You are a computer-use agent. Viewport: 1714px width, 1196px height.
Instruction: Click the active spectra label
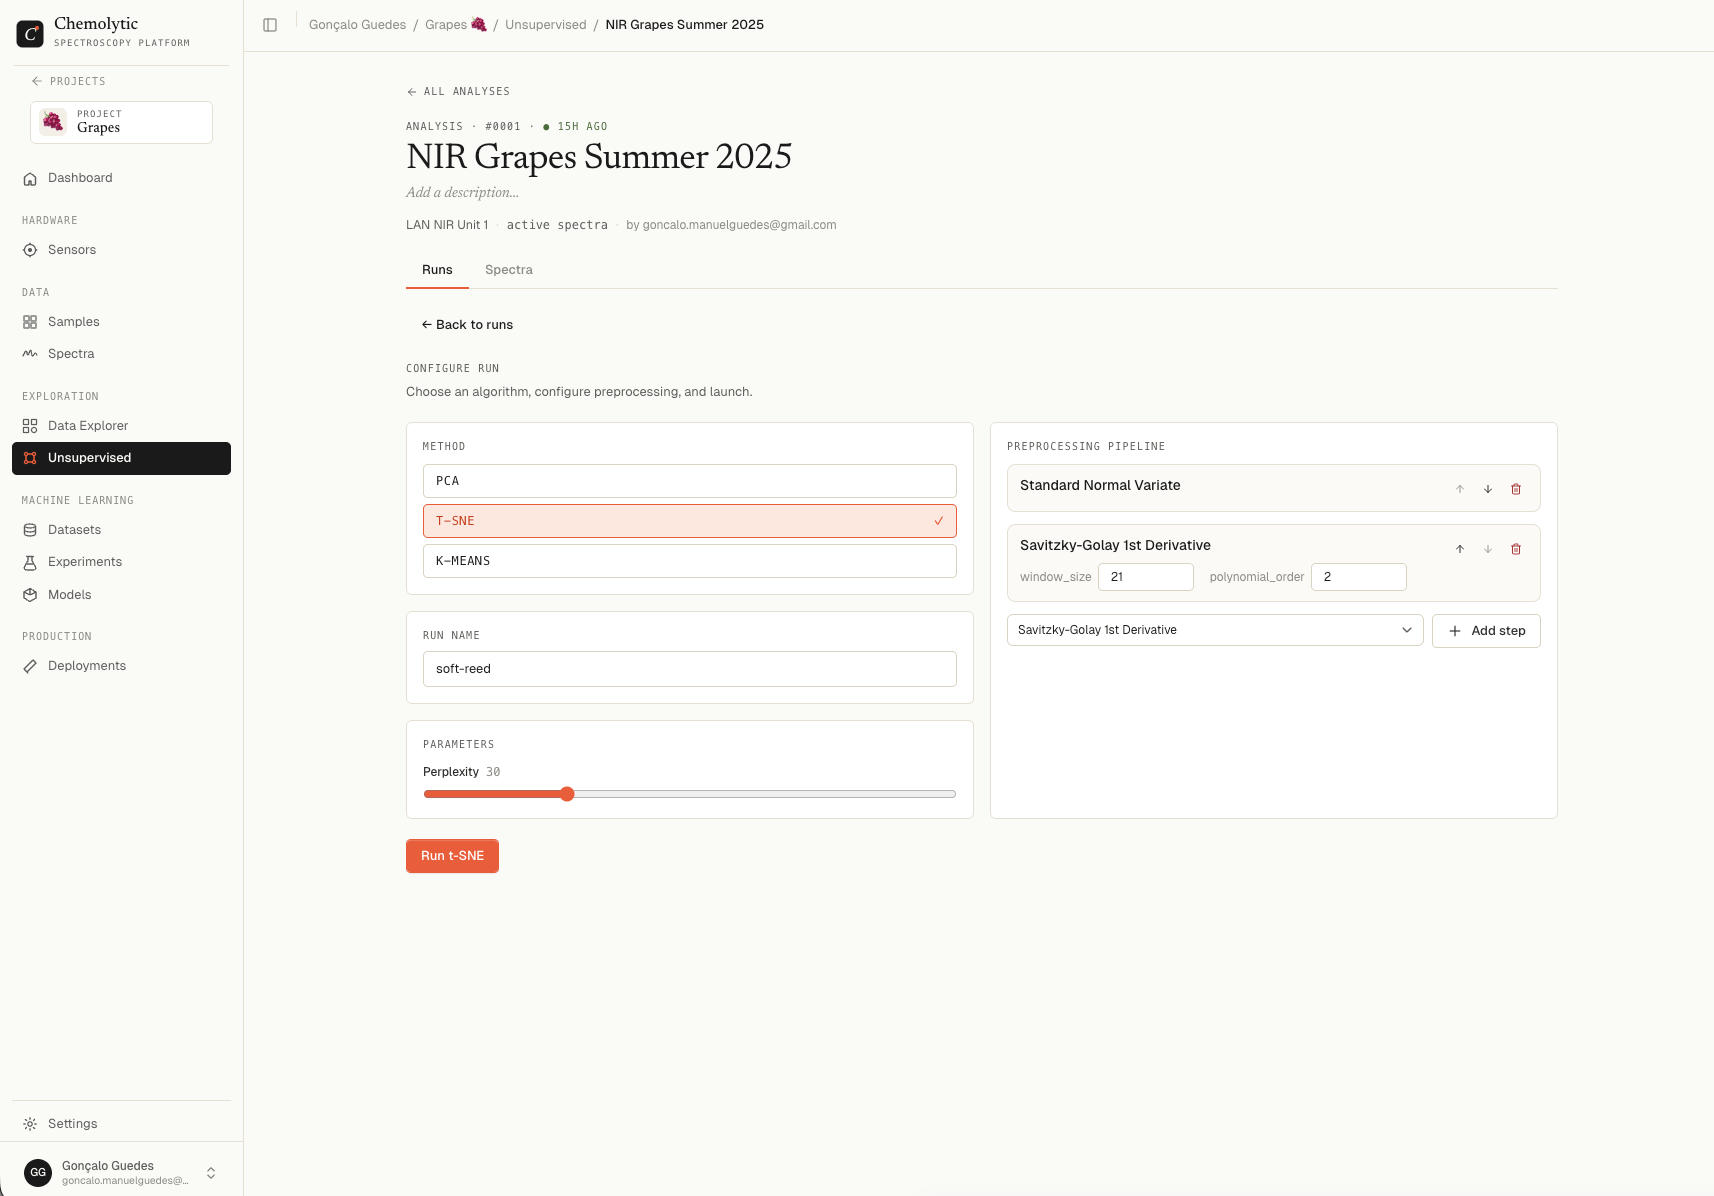coord(557,225)
